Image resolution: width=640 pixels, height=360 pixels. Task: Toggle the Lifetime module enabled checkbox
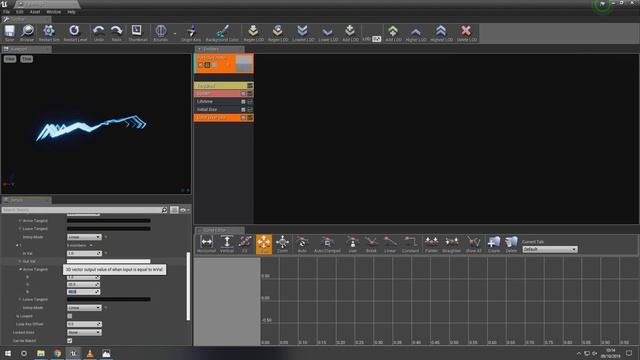(243, 102)
